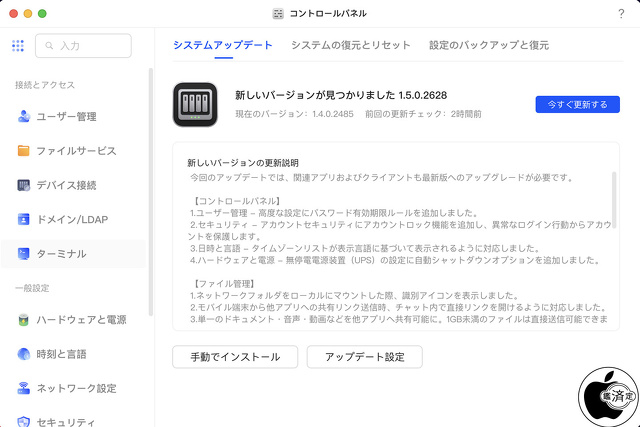This screenshot has width=640, height=427.
Task: Click the 一般設定 section label
Action: [32, 288]
